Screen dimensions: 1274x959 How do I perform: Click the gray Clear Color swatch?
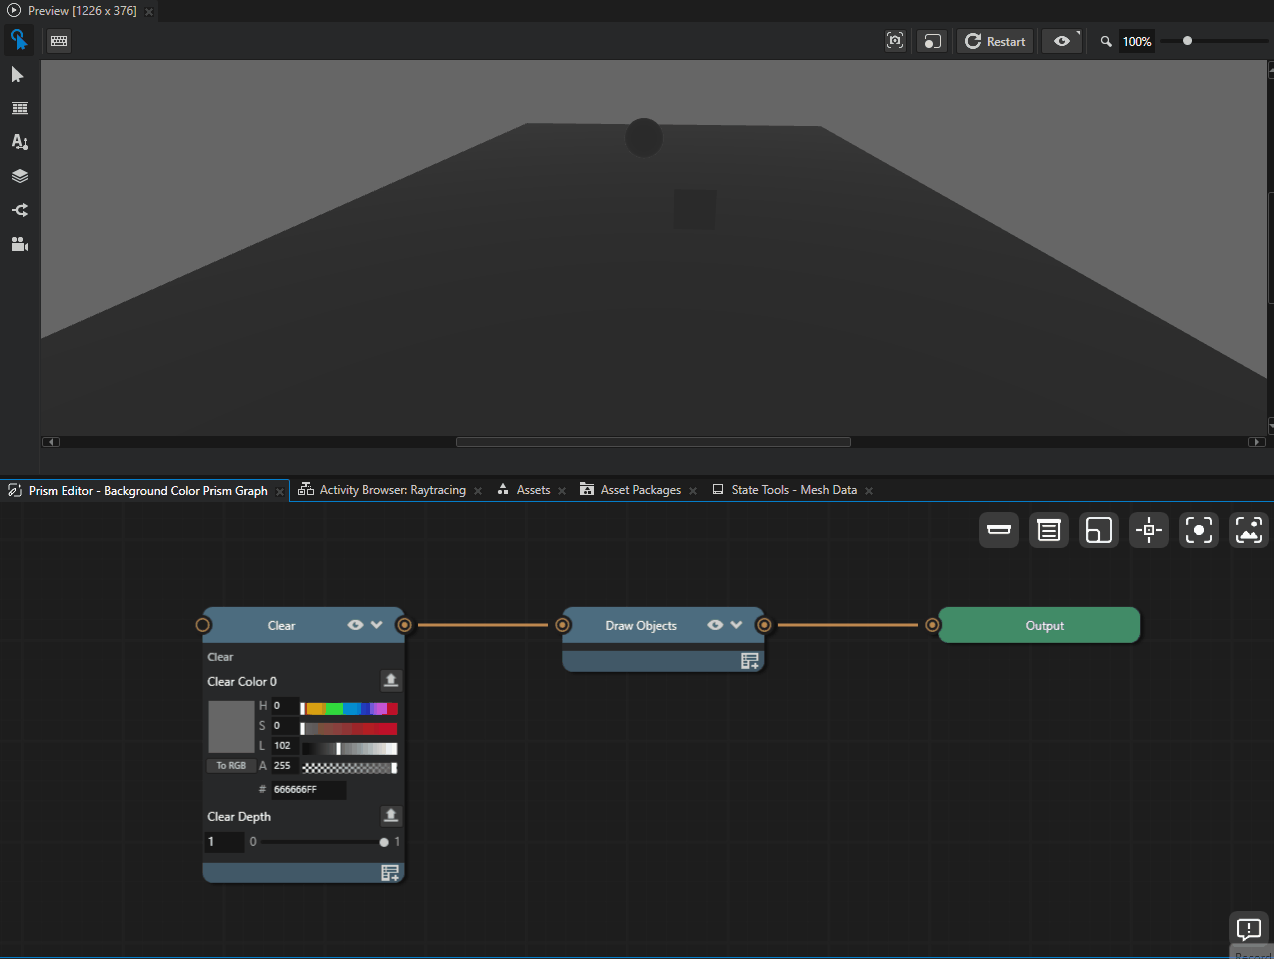click(x=231, y=727)
